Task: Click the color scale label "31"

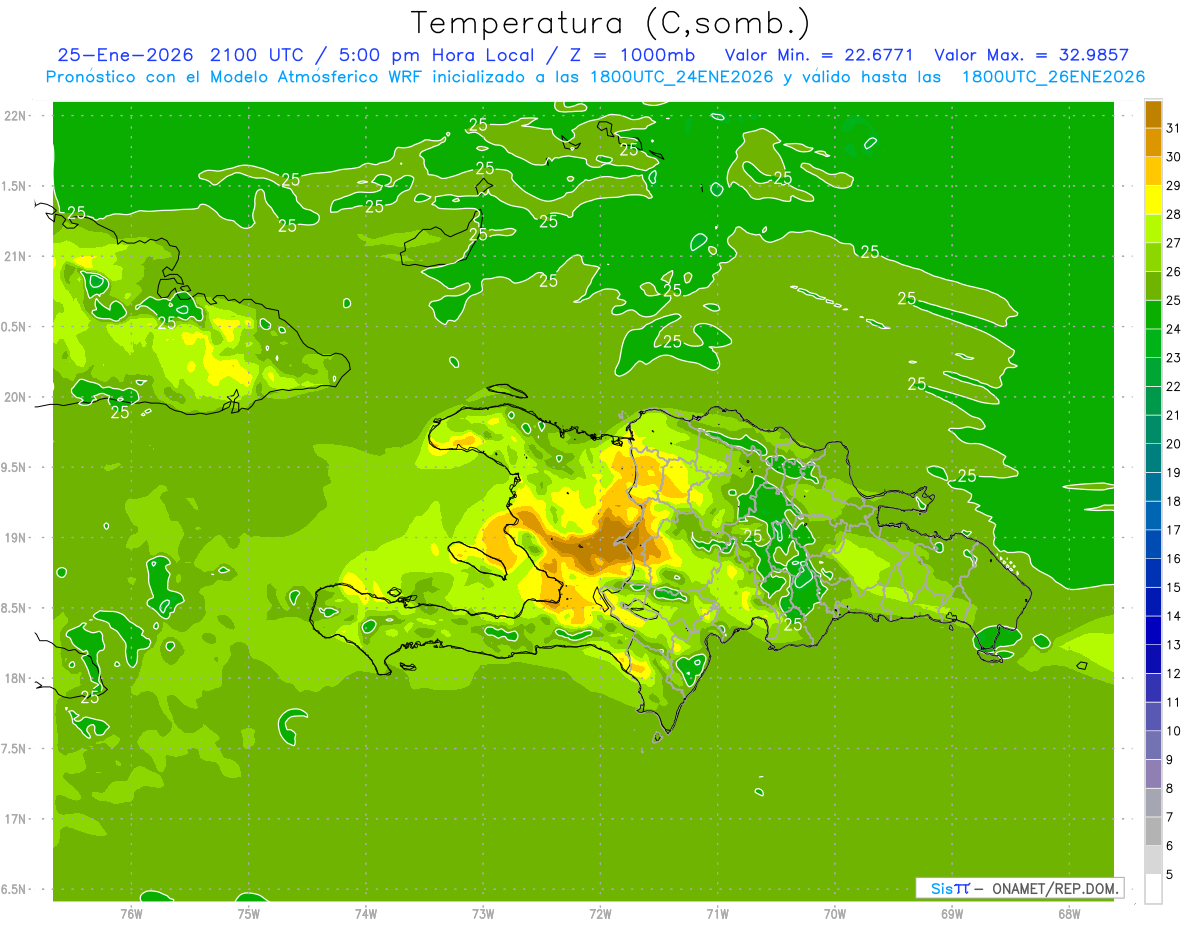Action: tap(1173, 128)
